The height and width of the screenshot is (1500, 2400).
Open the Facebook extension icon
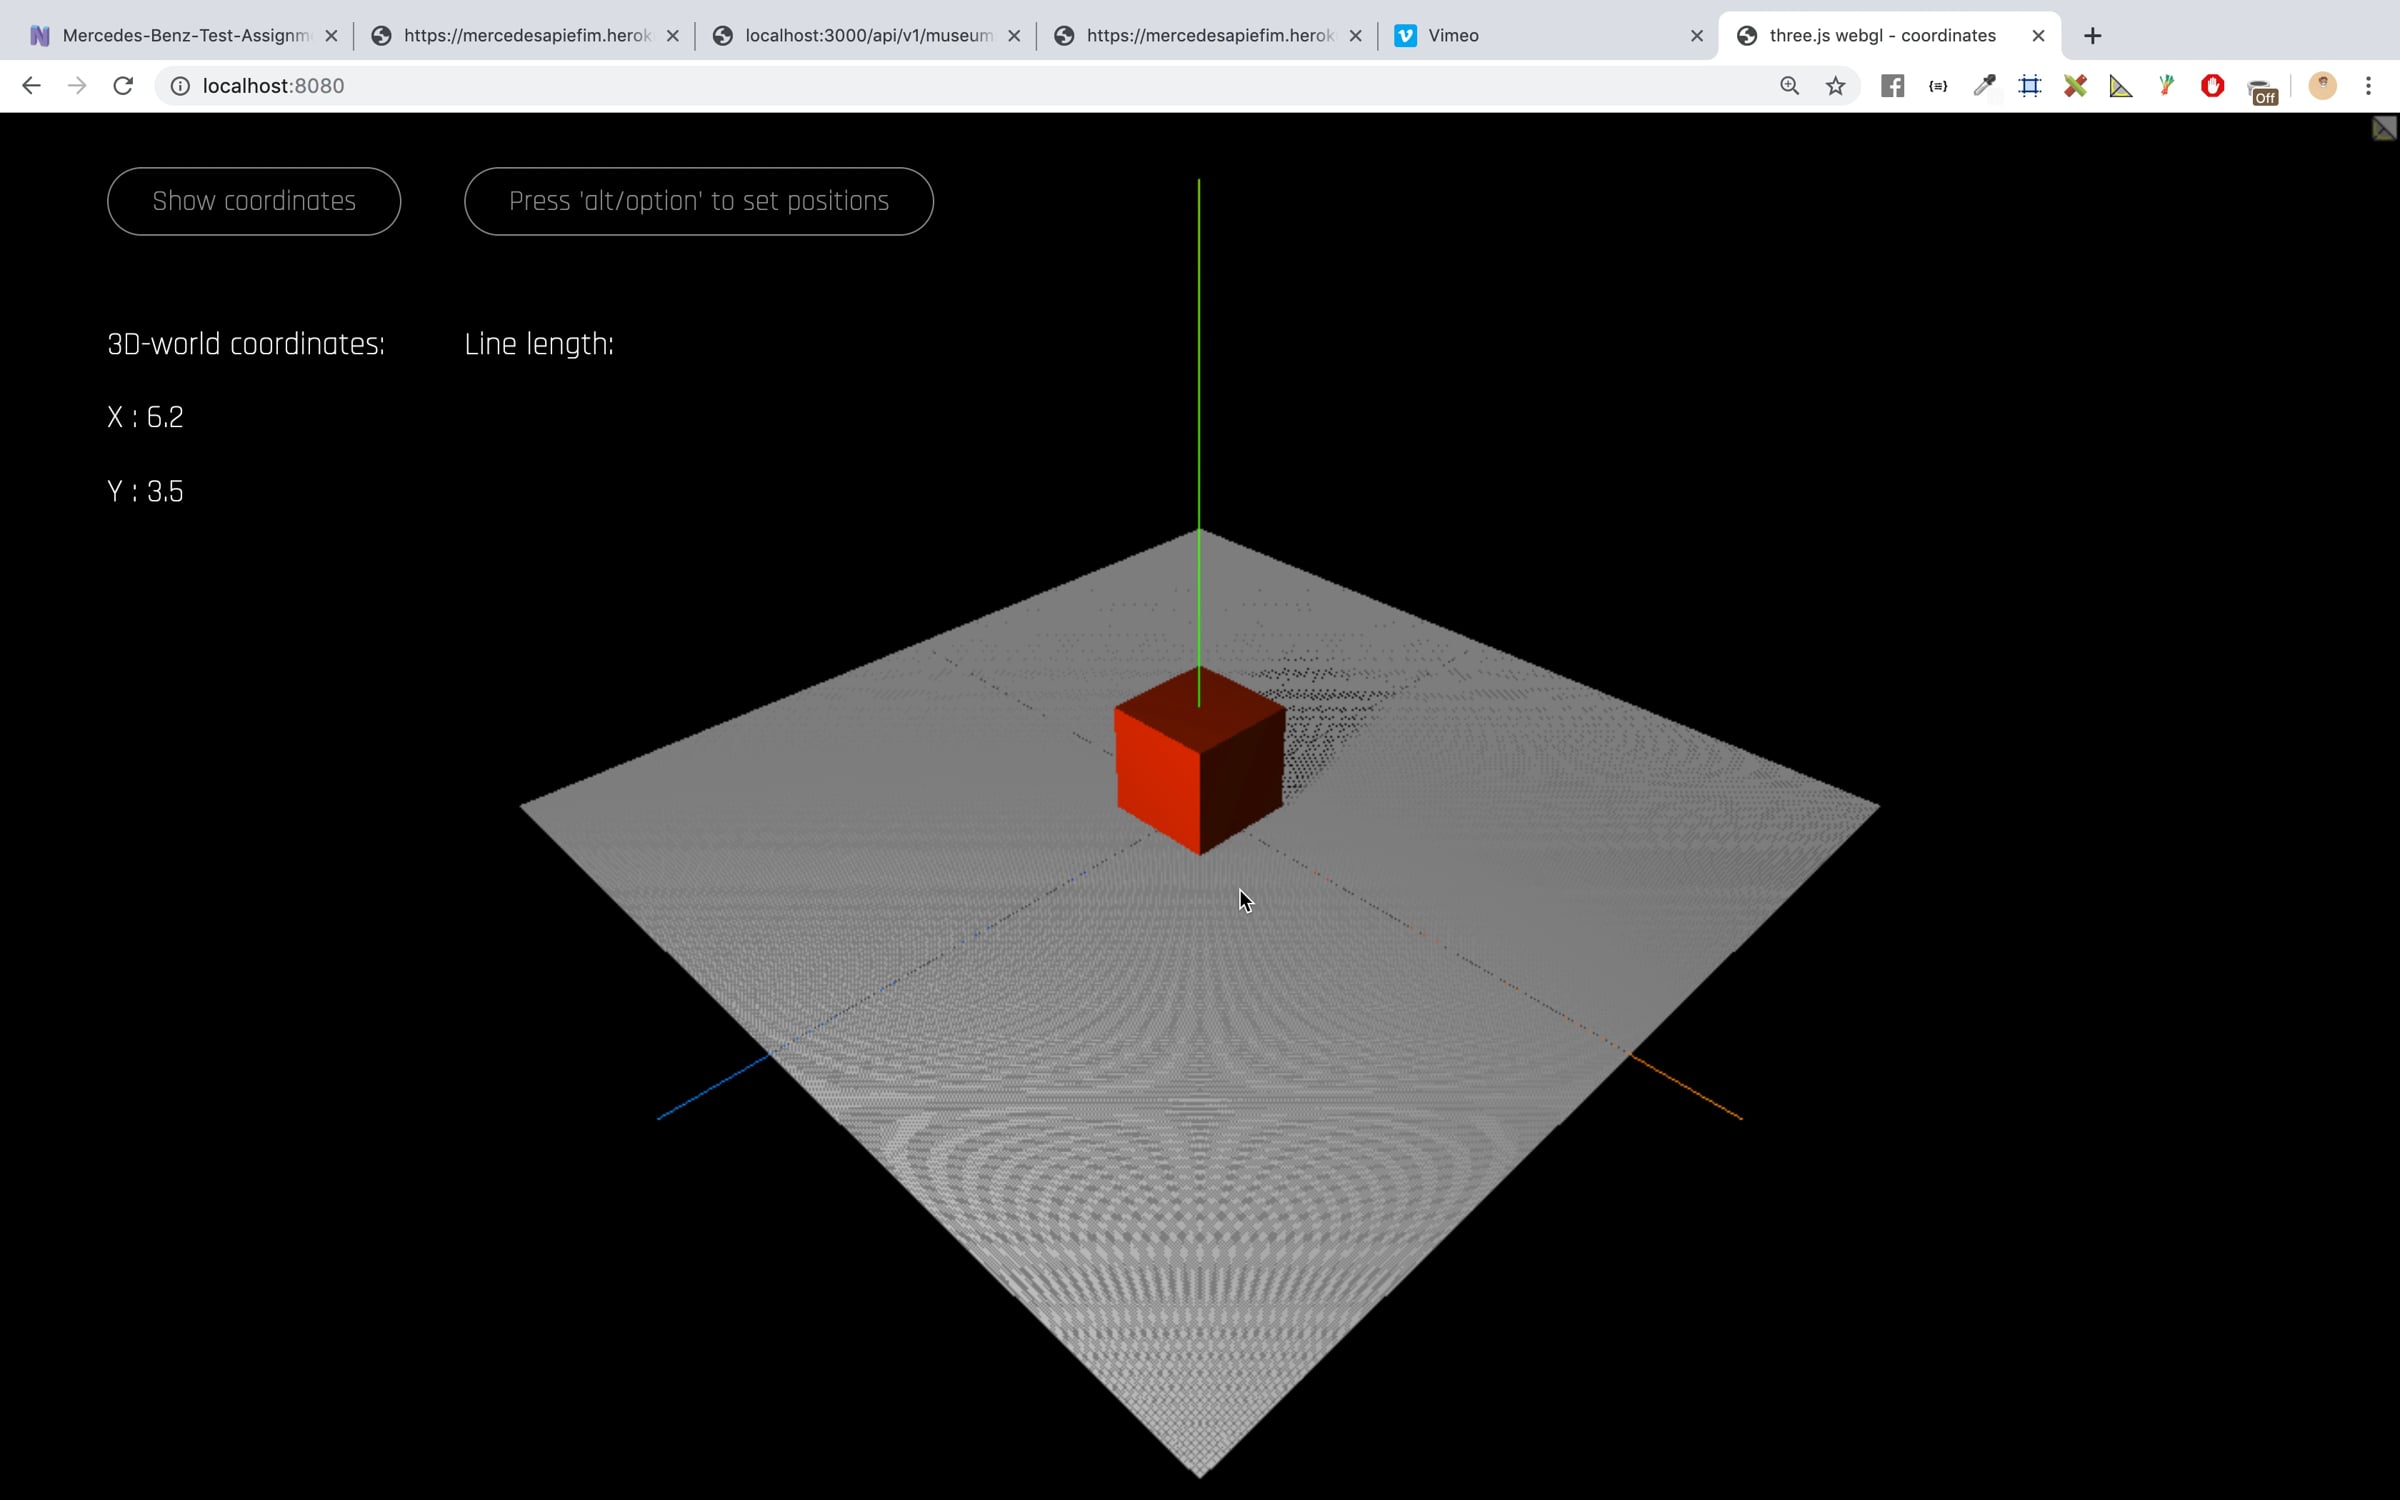click(x=1892, y=86)
